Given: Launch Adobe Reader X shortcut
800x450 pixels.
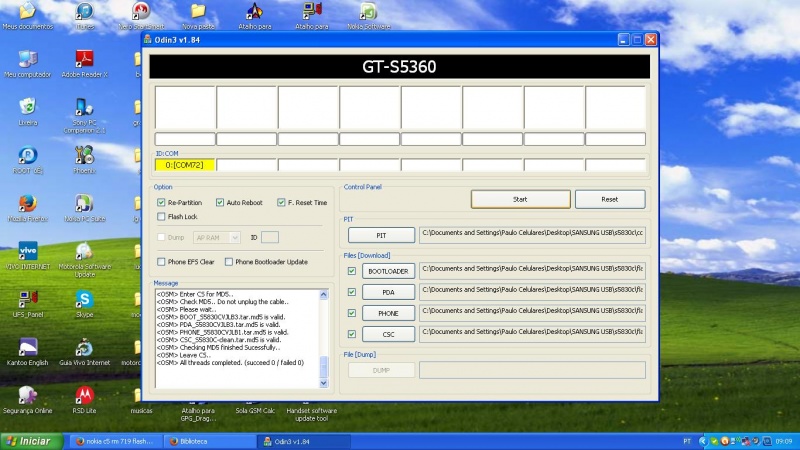Looking at the screenshot, I should pyautogui.click(x=84, y=64).
